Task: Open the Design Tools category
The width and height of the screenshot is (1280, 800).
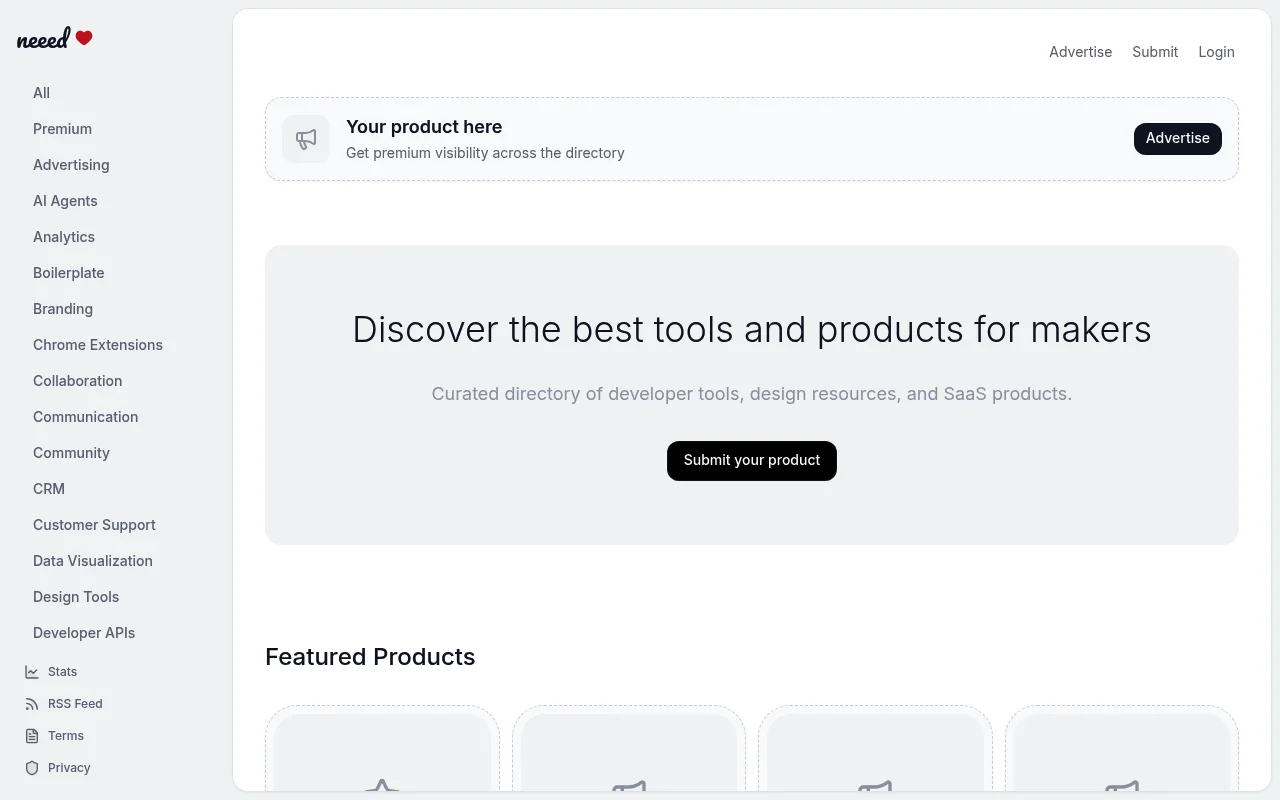Action: click(x=76, y=597)
